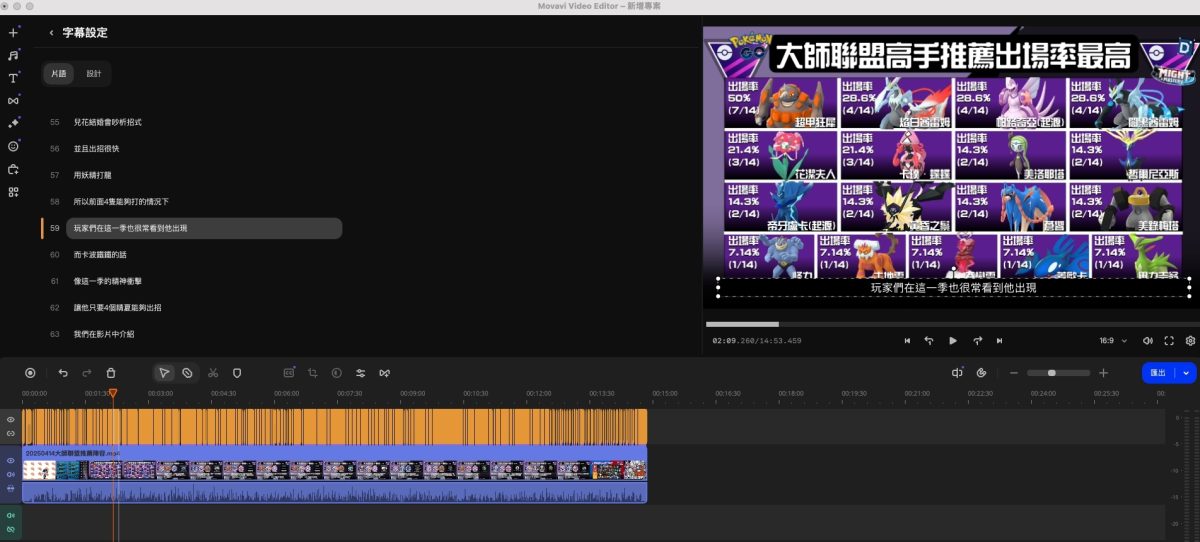Open preview settings gear
Screen dimensions: 1200x542
tap(1190, 341)
